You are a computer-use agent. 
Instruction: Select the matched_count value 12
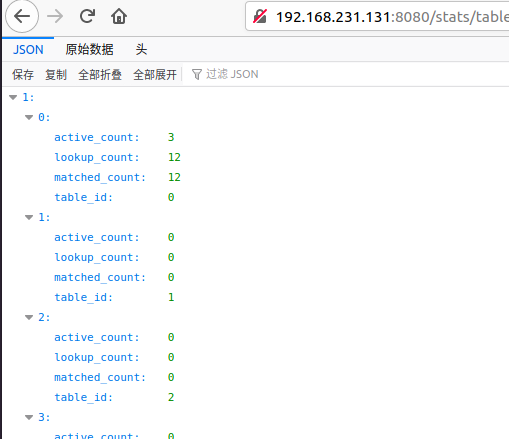[174, 177]
